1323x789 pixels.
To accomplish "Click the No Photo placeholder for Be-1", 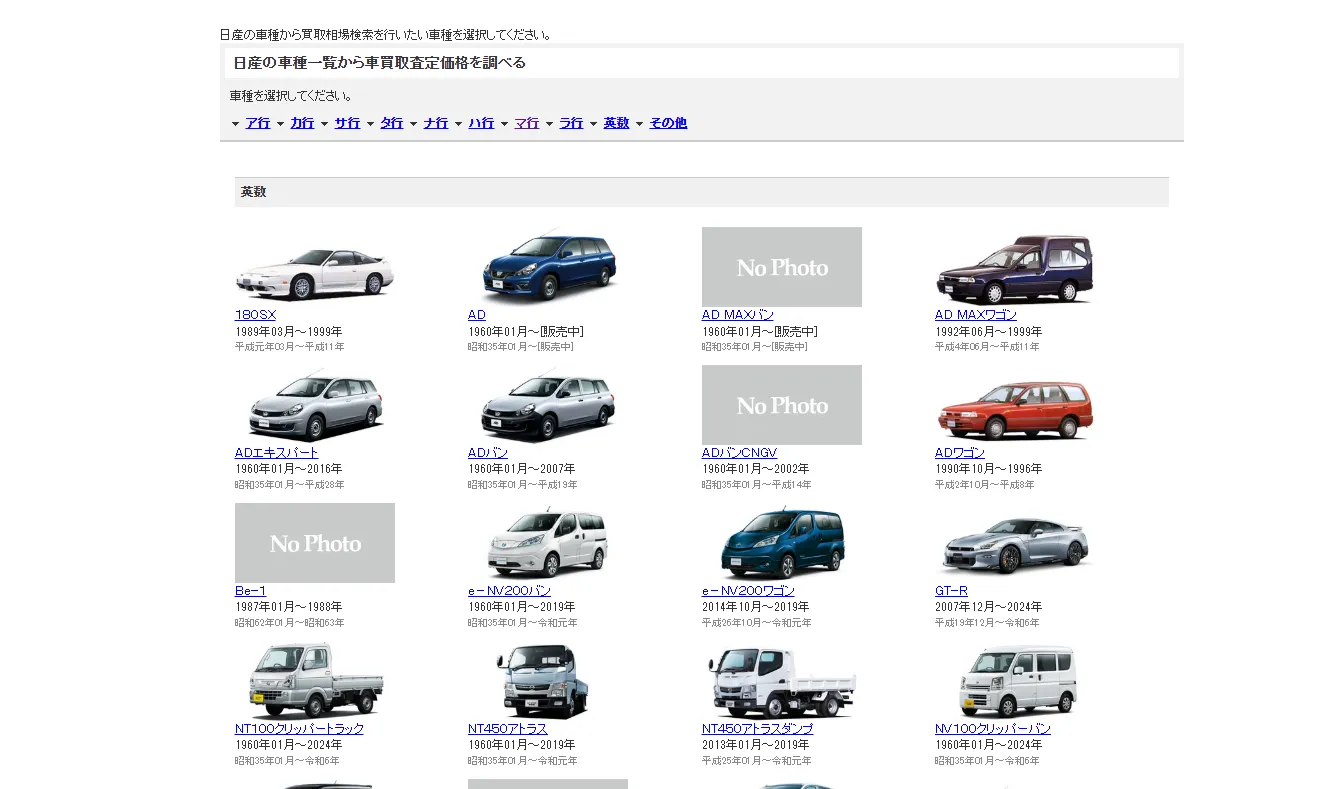I will [x=314, y=543].
